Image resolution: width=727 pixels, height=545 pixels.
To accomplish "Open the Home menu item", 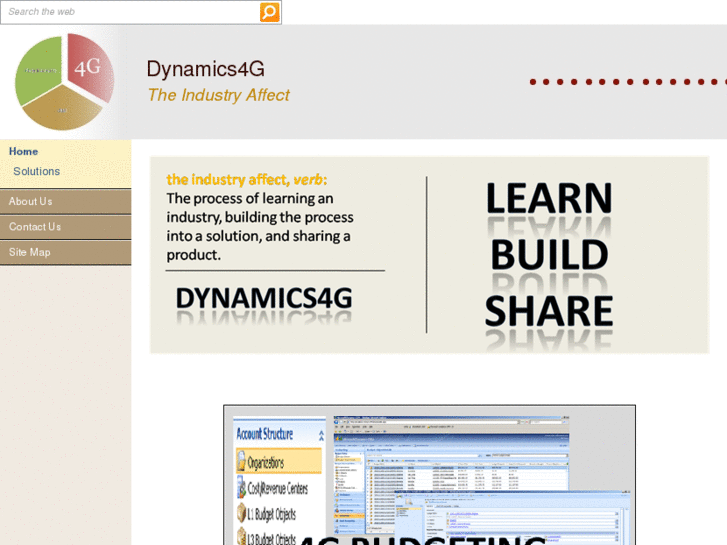I will coord(23,151).
